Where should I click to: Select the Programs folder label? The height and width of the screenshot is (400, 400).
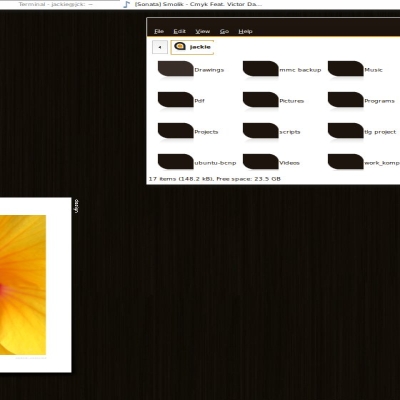point(379,101)
